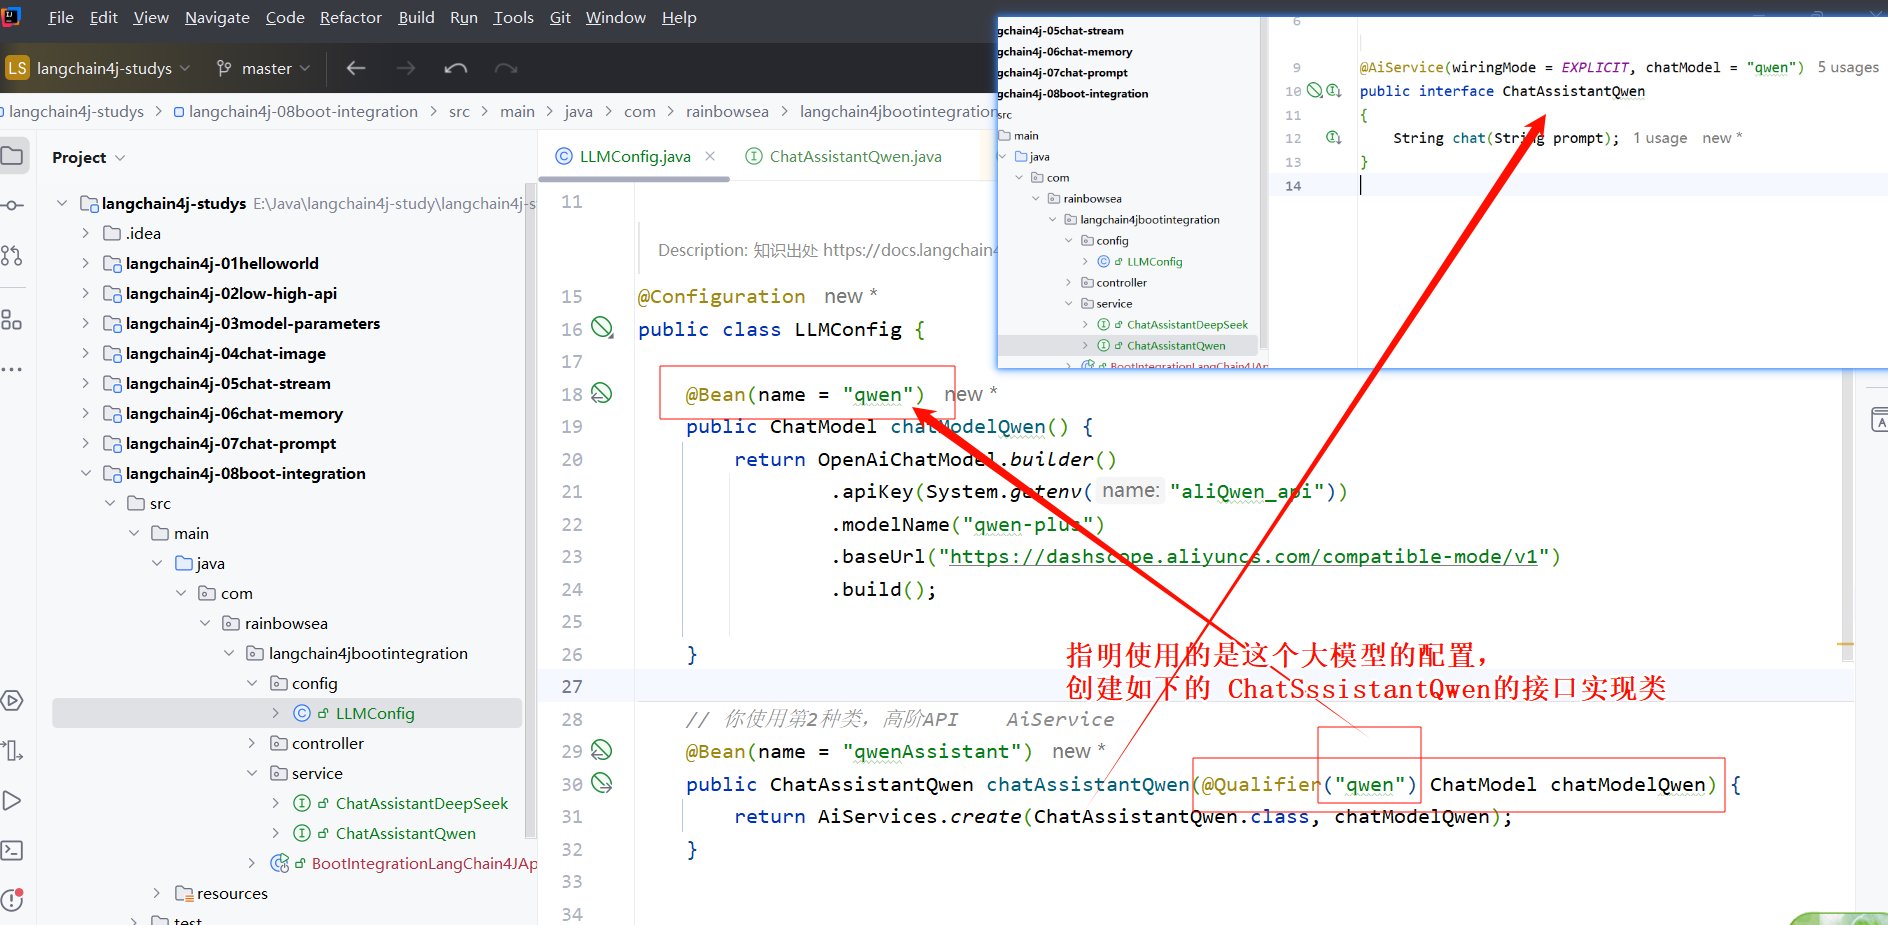The width and height of the screenshot is (1888, 925).
Task: Expand the langchain4j-01helloworld folder
Action: tap(86, 263)
